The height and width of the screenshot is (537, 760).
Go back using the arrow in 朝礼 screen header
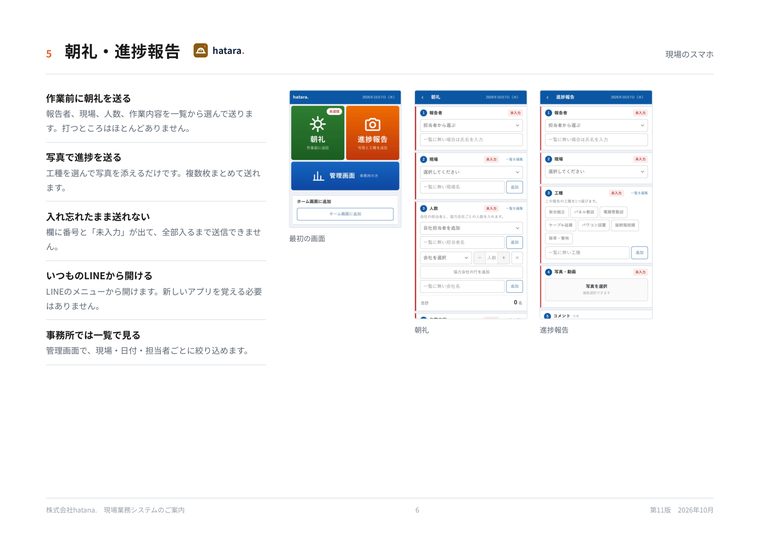click(423, 97)
